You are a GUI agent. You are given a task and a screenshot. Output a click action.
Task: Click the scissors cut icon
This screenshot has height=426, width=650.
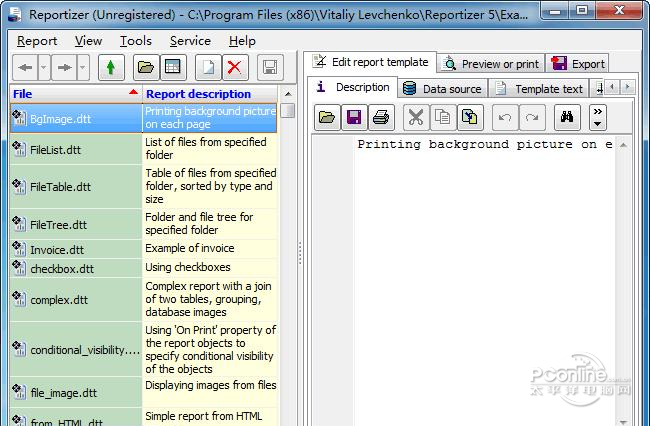(x=415, y=118)
